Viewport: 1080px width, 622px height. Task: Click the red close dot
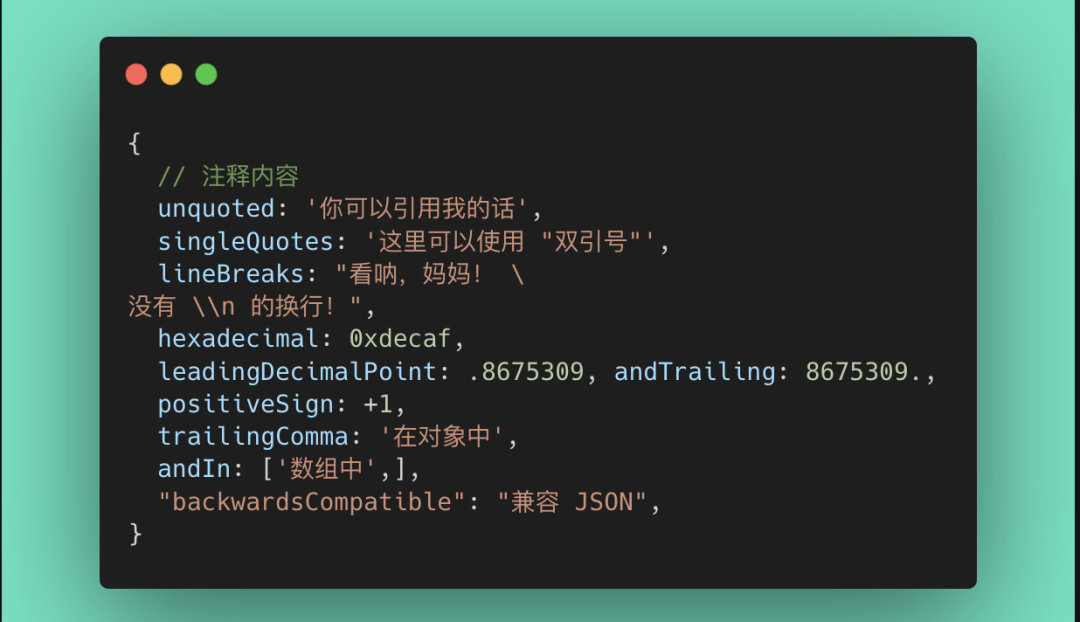coord(136,74)
